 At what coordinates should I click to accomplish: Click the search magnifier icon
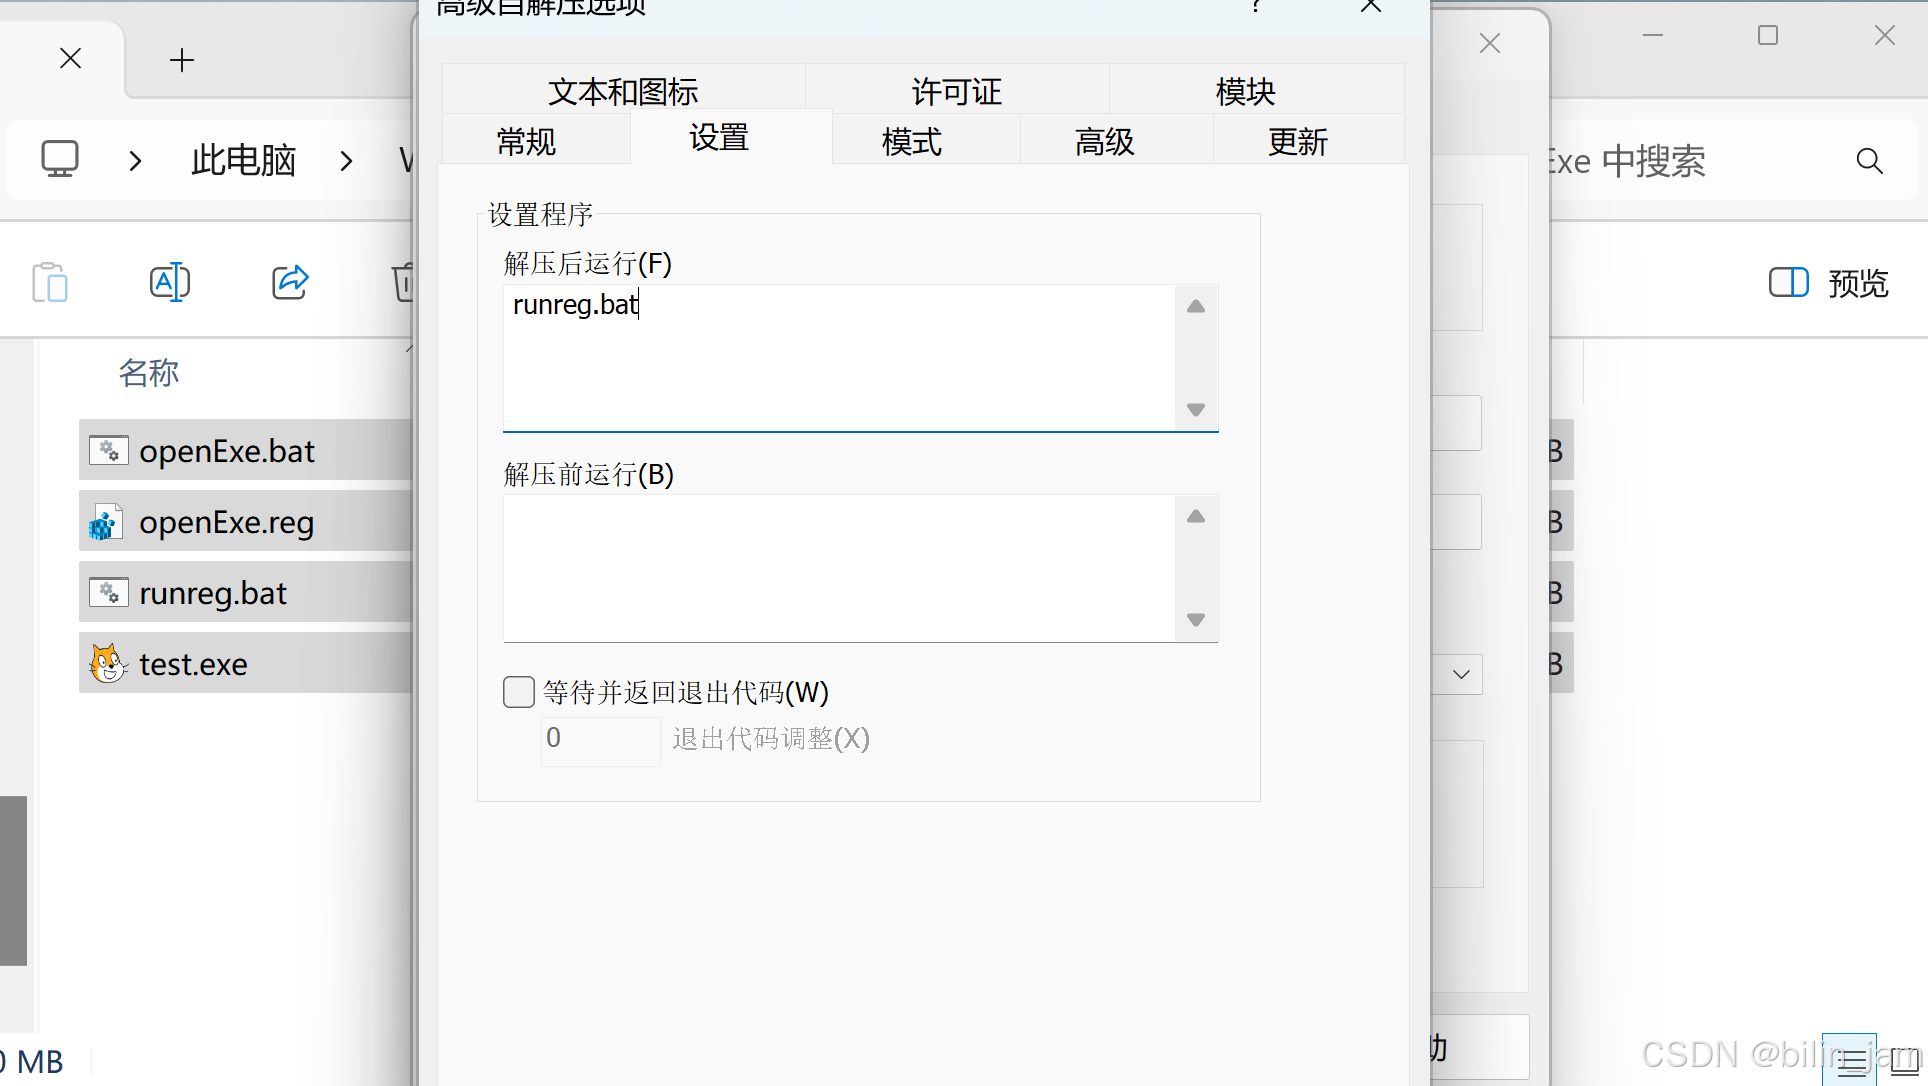click(1869, 161)
